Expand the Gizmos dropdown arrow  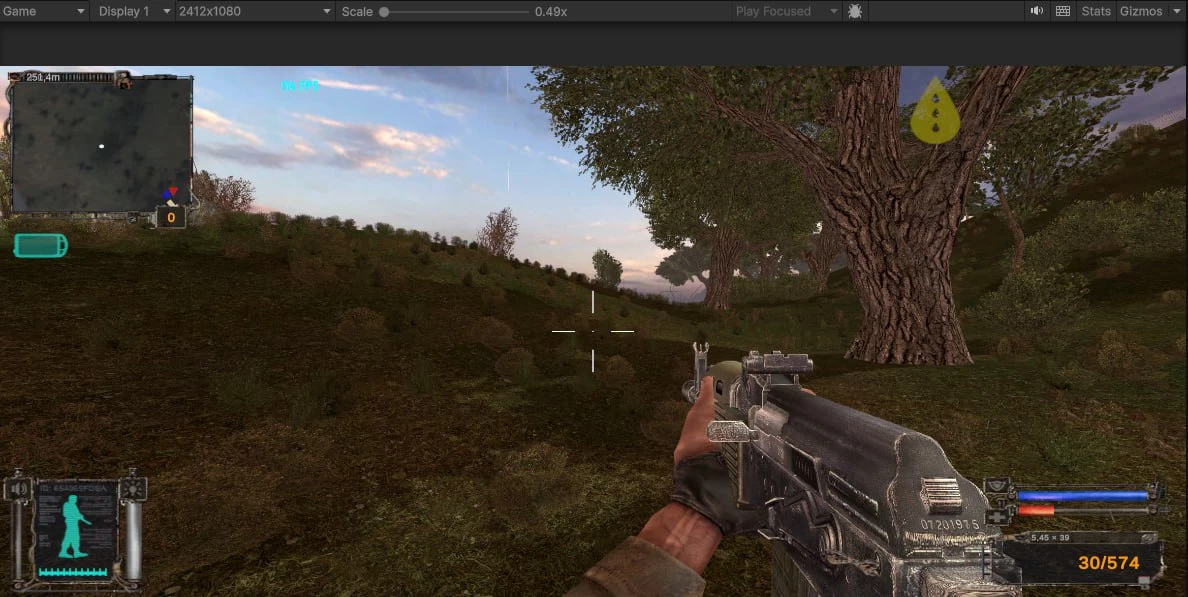[1176, 11]
